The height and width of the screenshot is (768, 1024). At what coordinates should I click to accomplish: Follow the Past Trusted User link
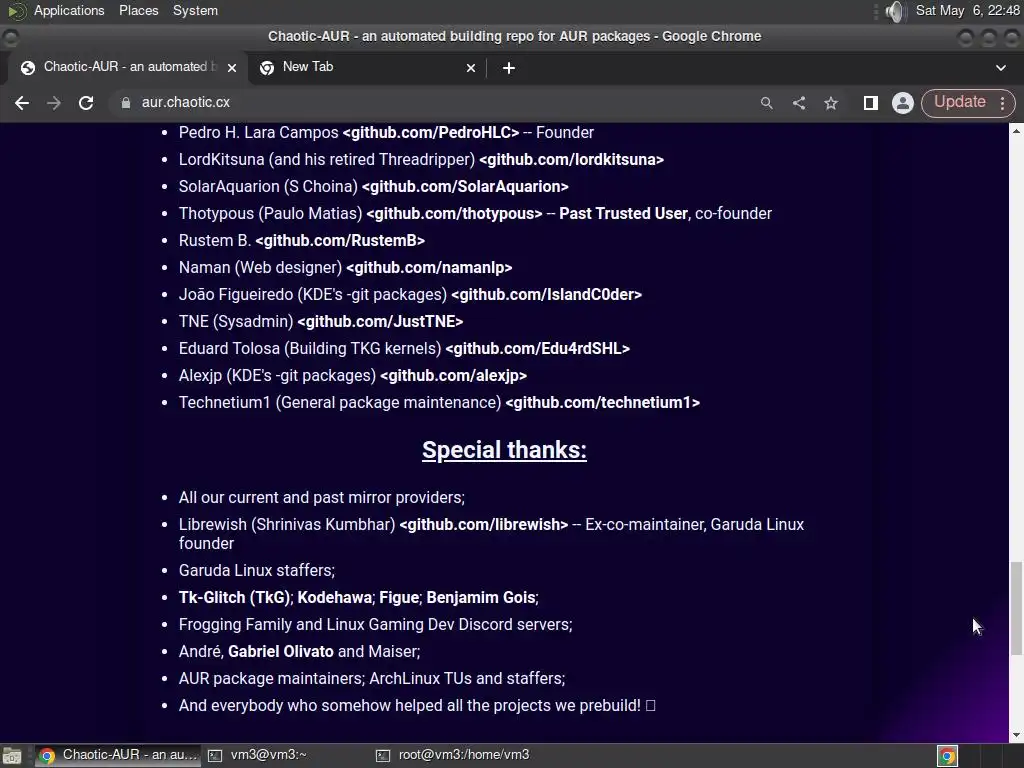[x=623, y=214]
